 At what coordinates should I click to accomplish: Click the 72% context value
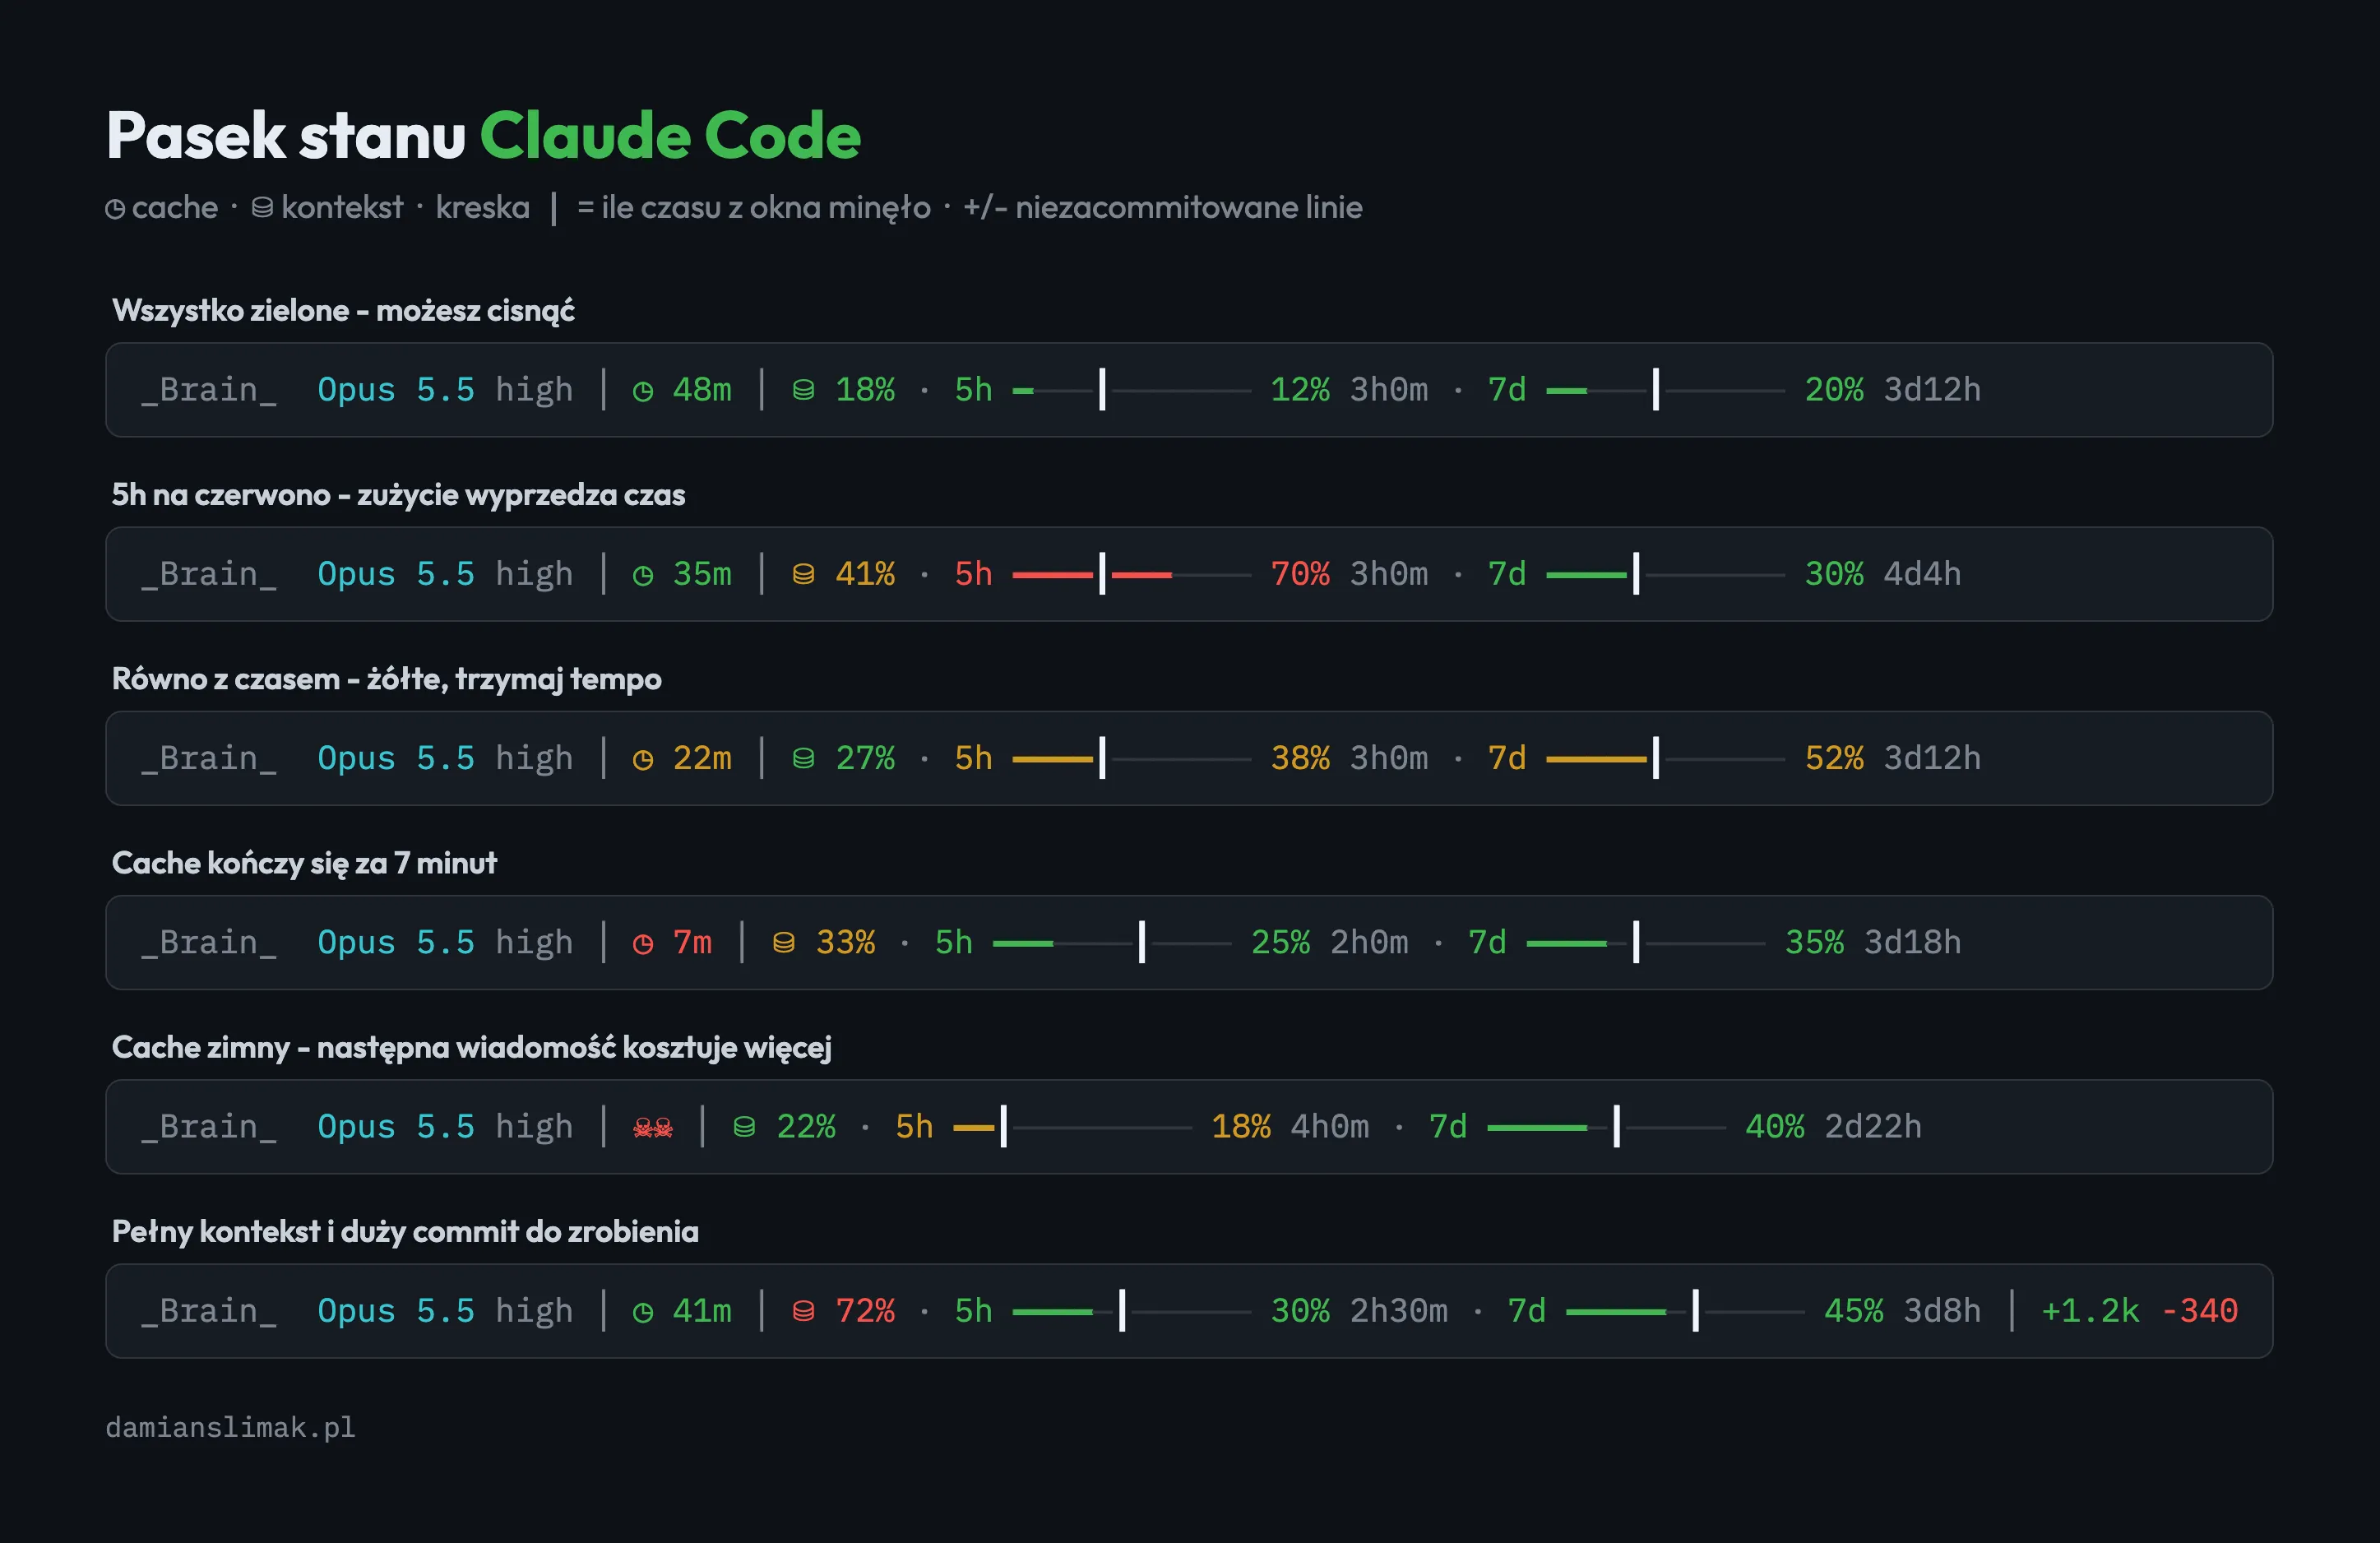865,1311
